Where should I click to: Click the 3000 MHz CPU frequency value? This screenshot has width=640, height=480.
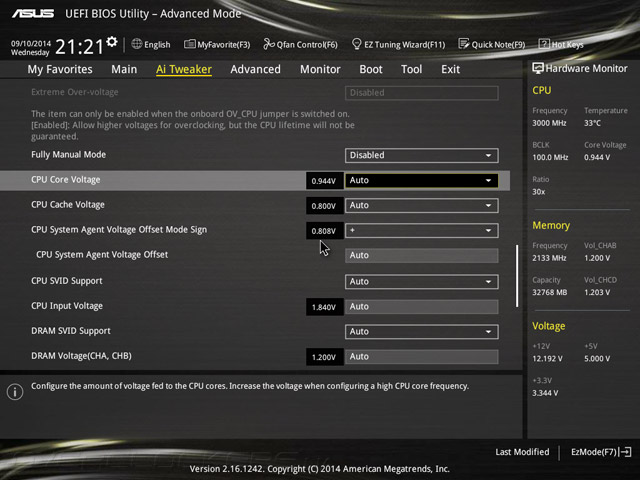(x=549, y=123)
